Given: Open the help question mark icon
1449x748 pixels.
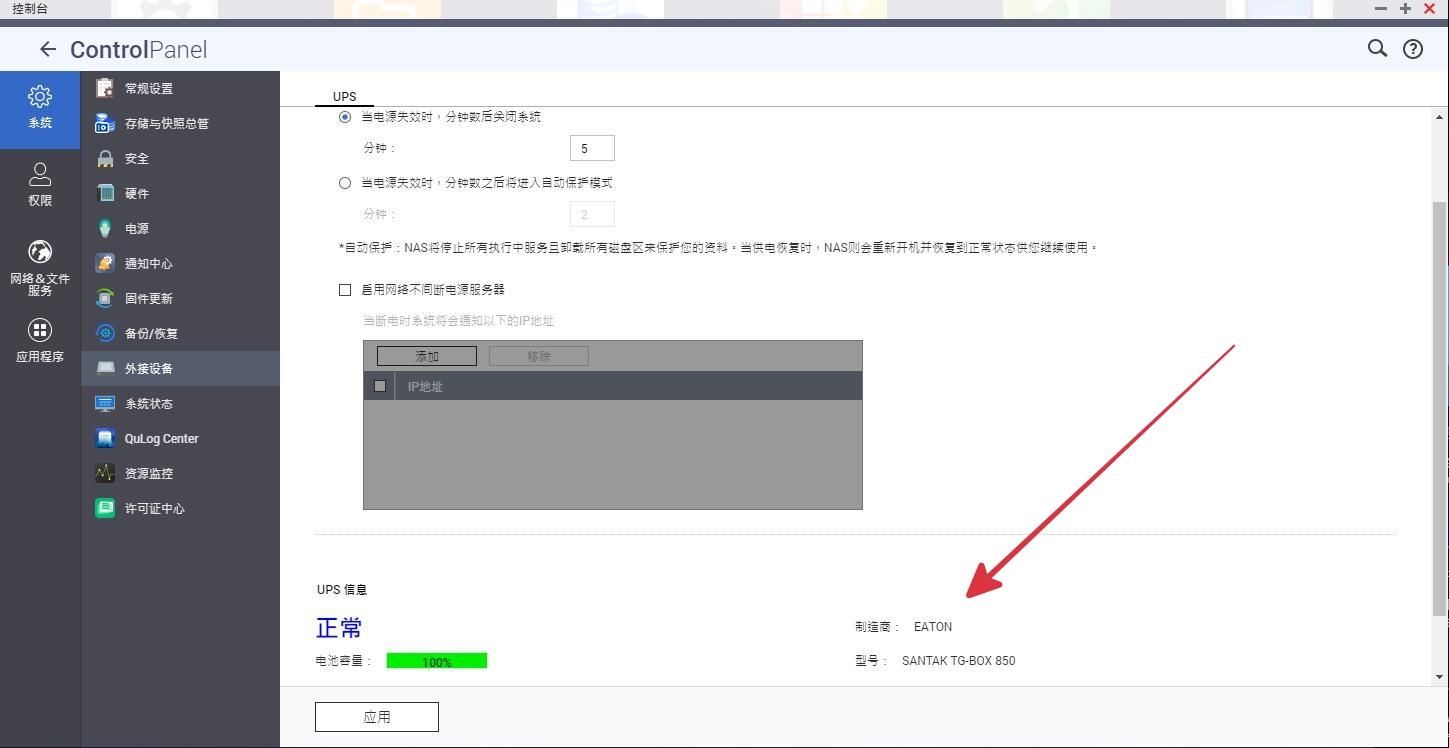Looking at the screenshot, I should [1413, 48].
